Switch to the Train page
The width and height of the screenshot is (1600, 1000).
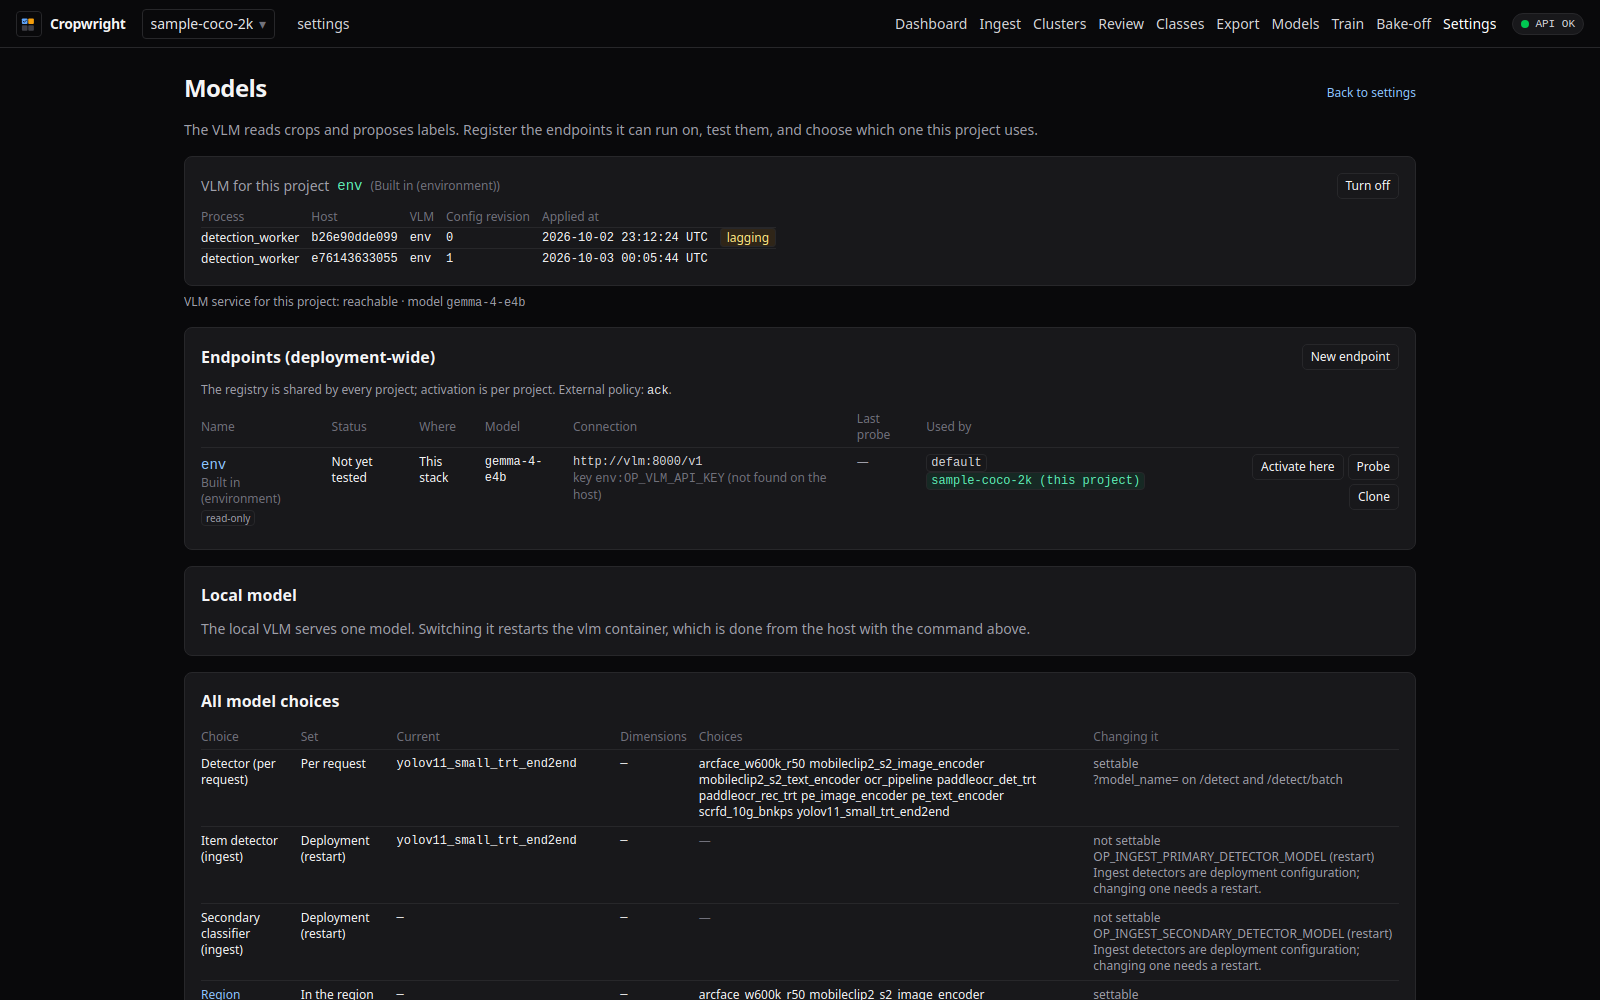point(1347,24)
